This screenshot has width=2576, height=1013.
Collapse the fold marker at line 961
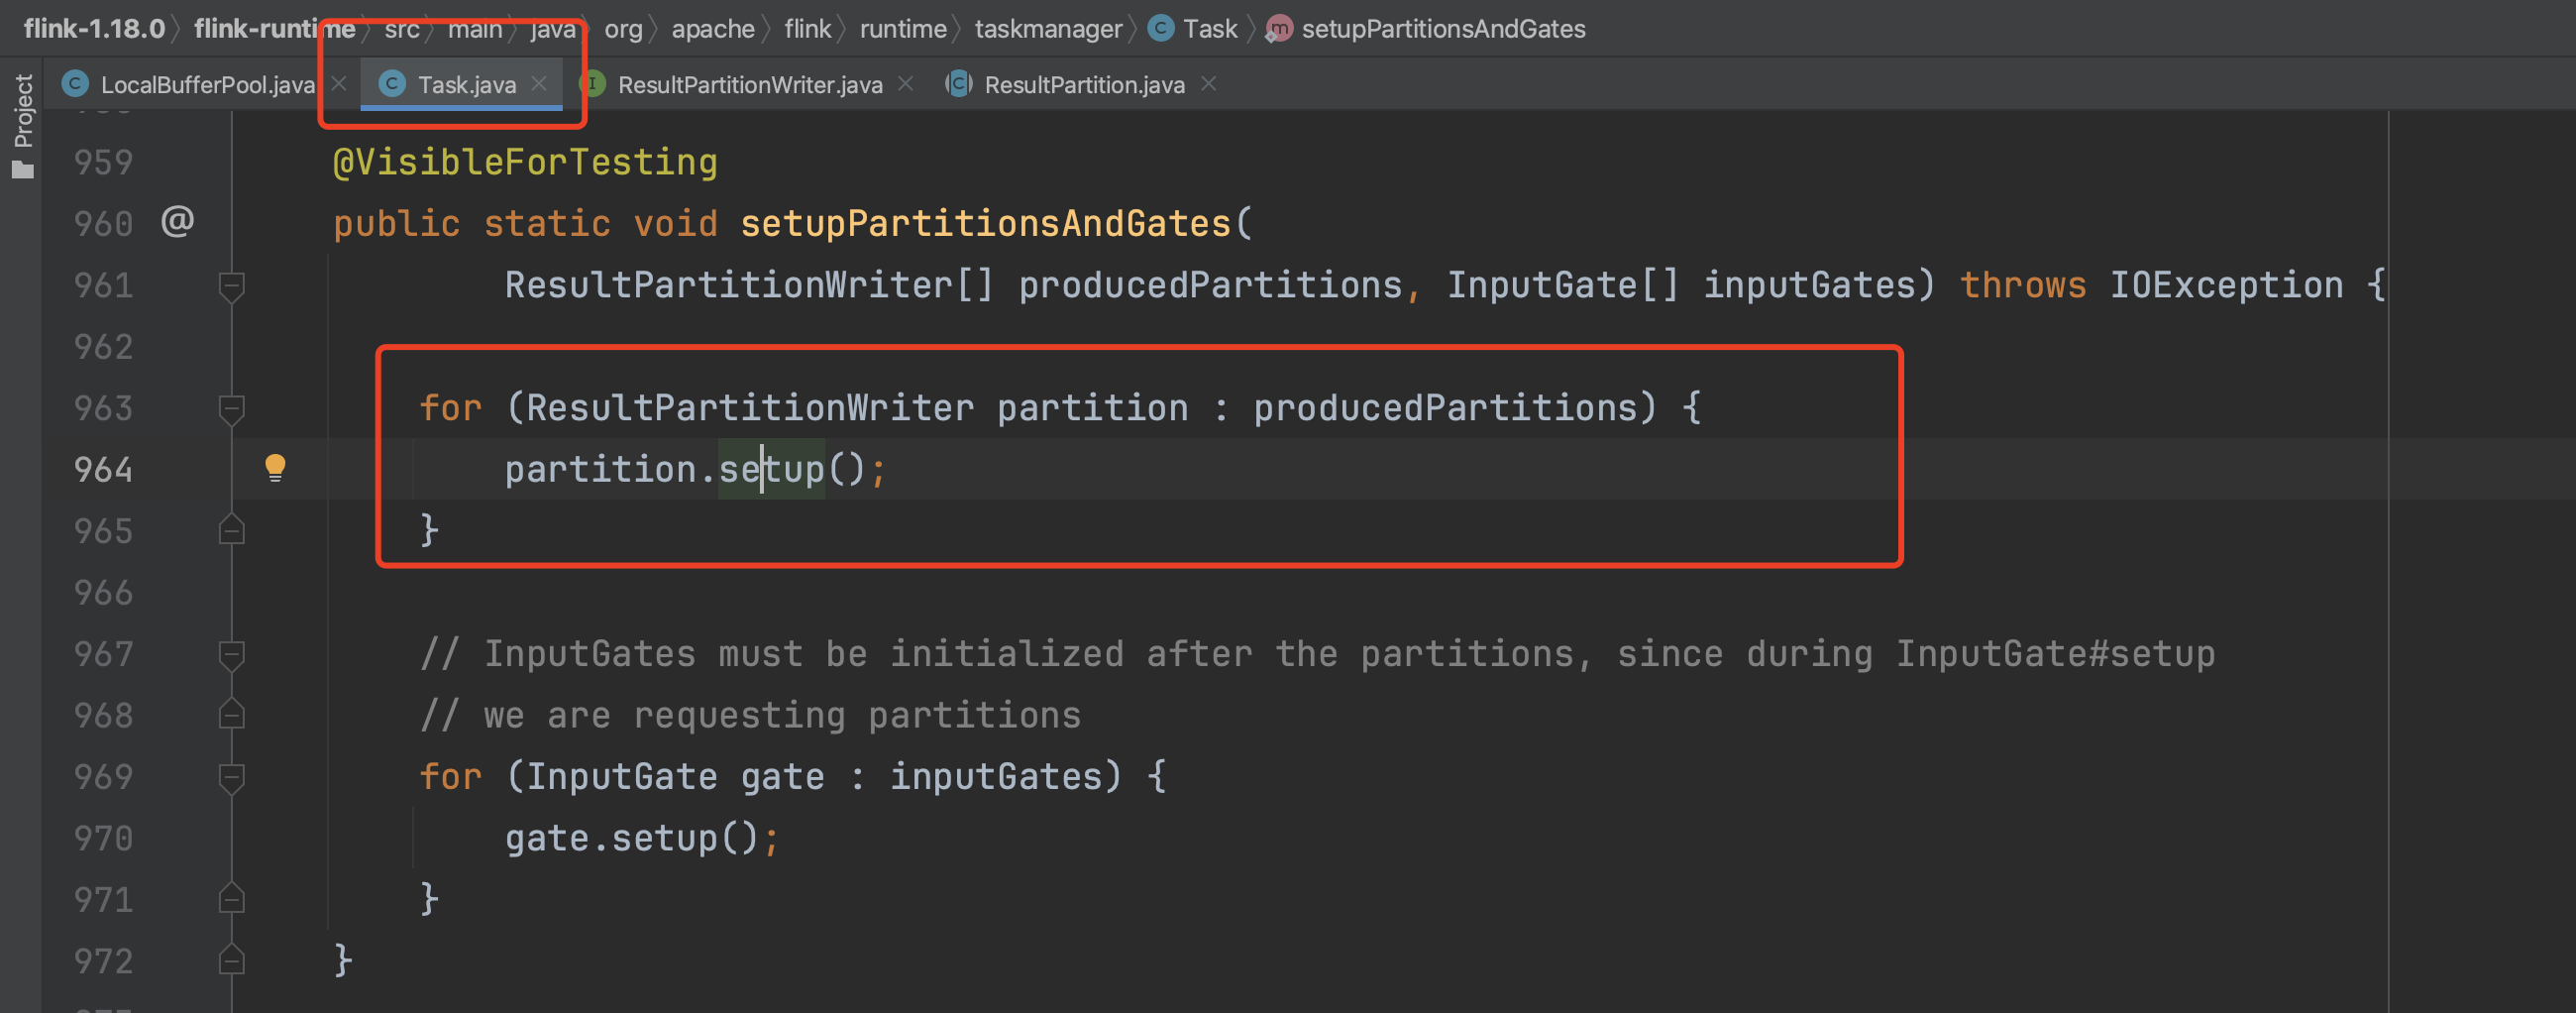coord(231,286)
